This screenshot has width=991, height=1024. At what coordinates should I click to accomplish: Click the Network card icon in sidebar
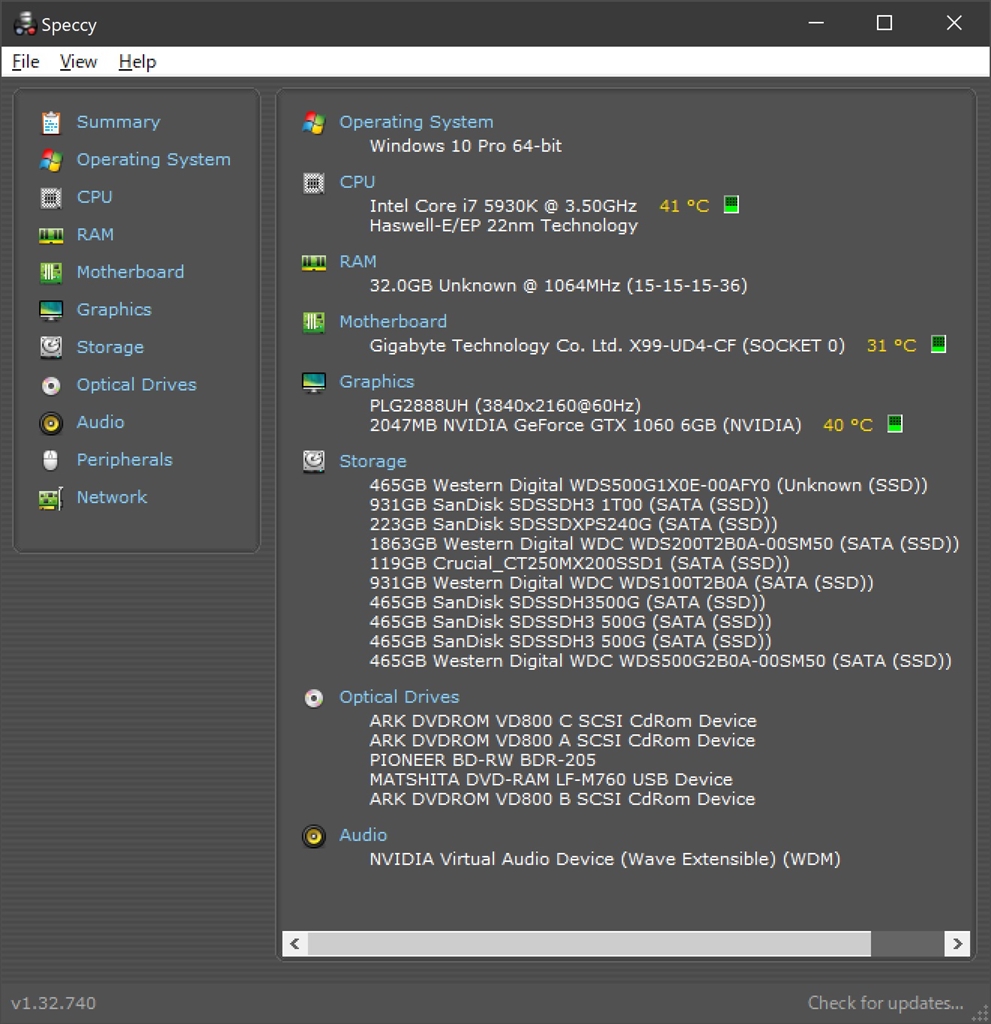tap(51, 498)
